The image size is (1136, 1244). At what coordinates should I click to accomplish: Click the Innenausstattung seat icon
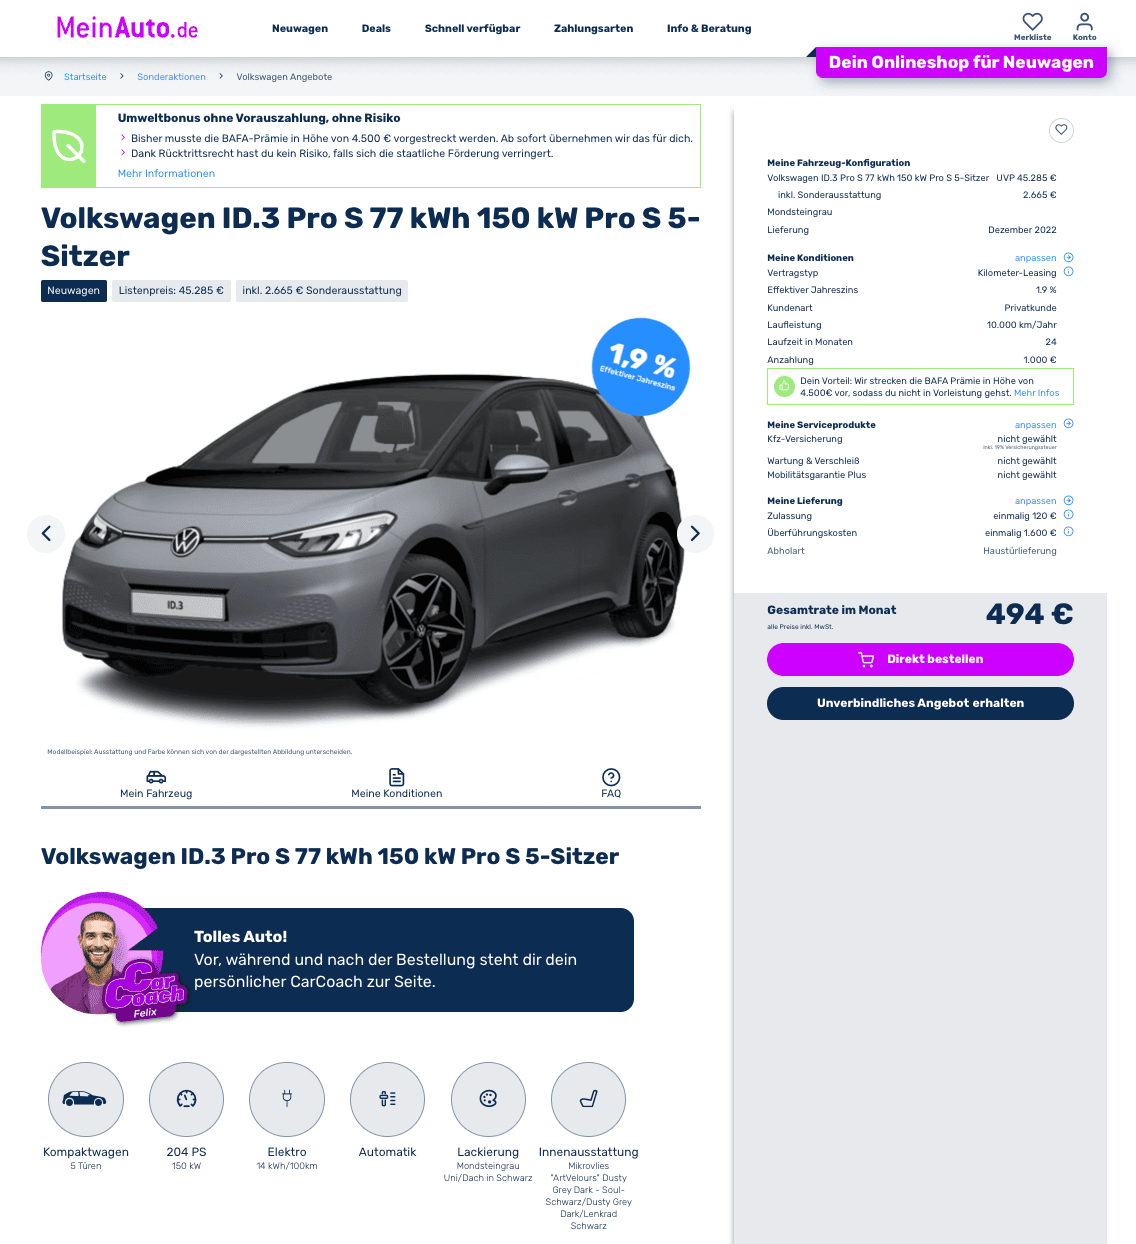click(x=588, y=1099)
